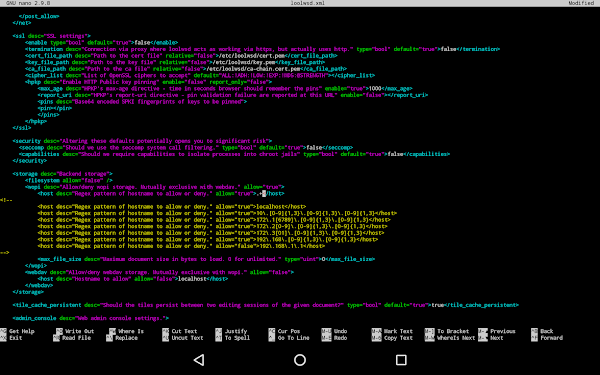Click the tile_cache_persistent line
The width and height of the screenshot is (600, 375).
pyautogui.click(x=265, y=305)
